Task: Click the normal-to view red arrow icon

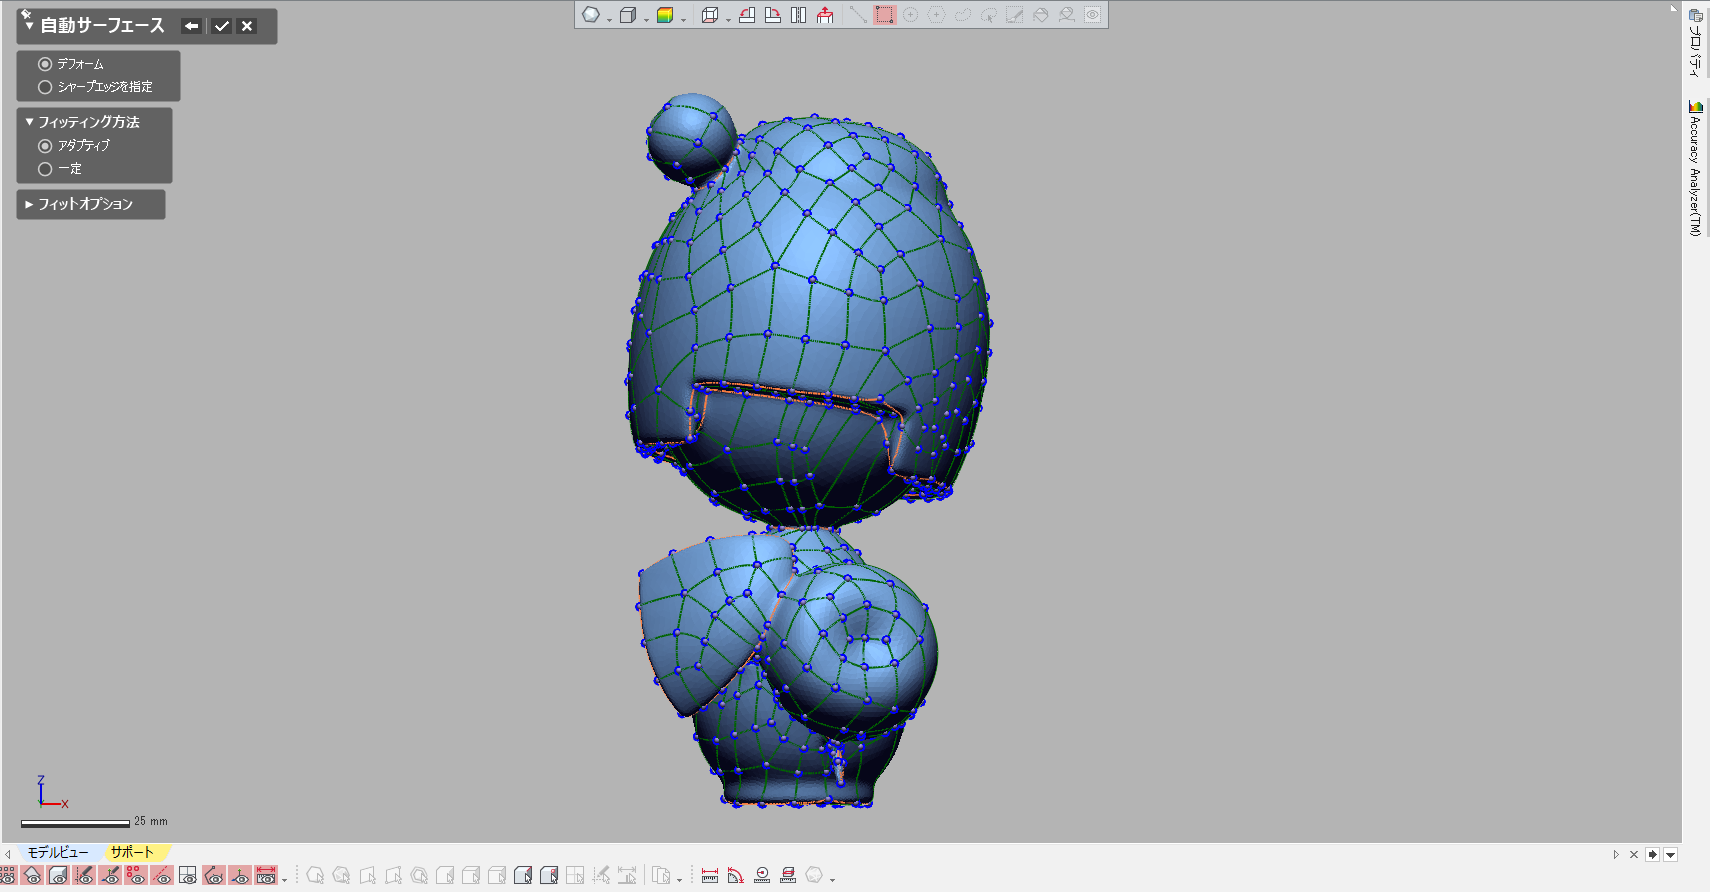Action: (x=825, y=15)
